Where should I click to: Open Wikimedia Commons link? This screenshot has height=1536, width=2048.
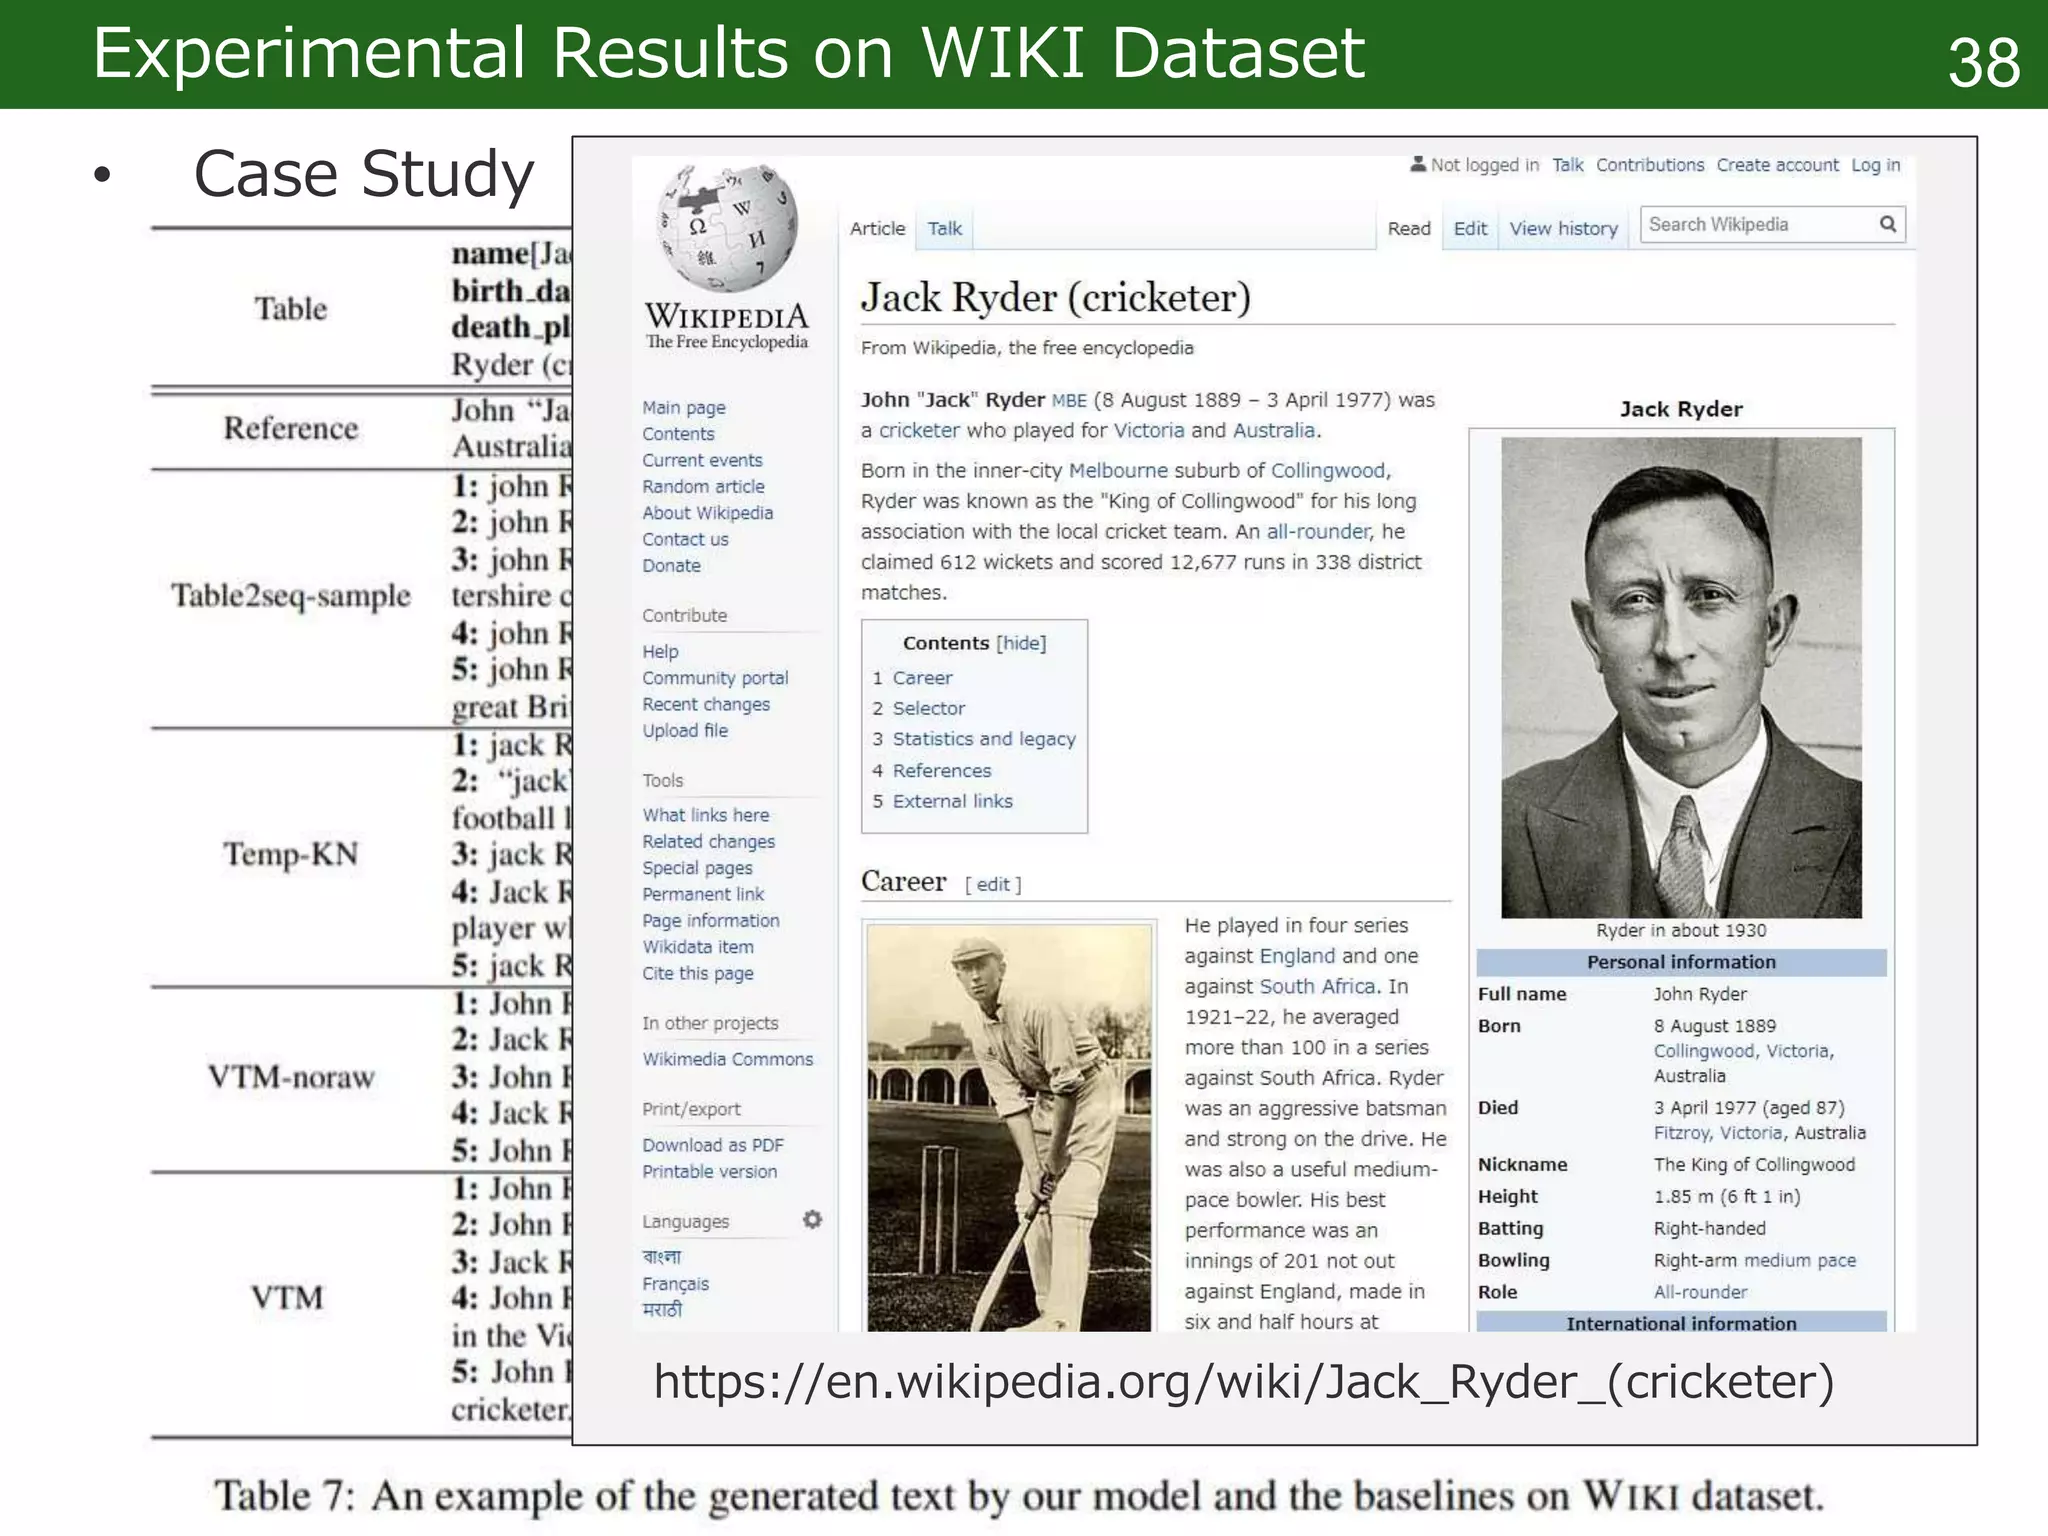pyautogui.click(x=727, y=1059)
